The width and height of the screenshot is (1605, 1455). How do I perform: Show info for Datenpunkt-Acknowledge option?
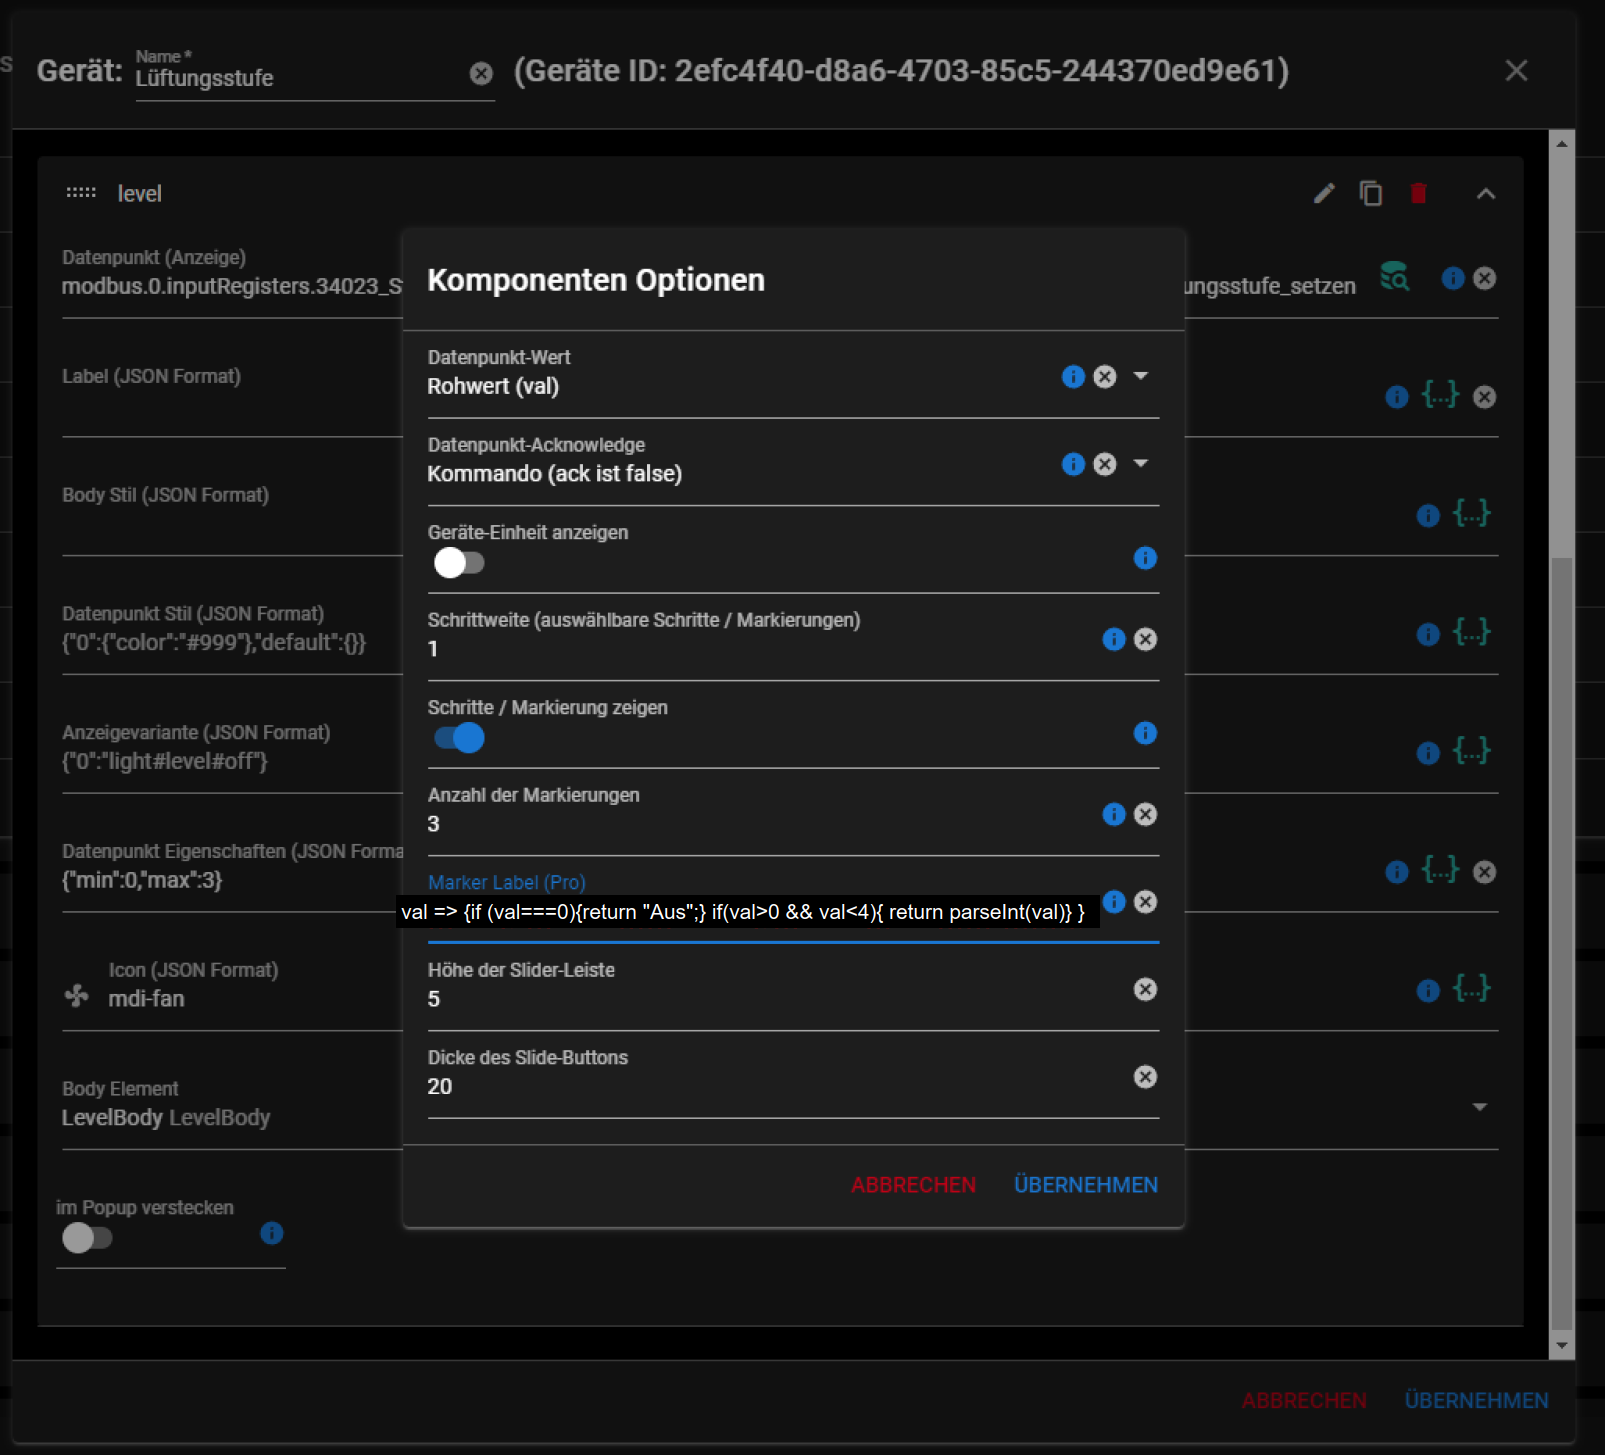[x=1073, y=464]
